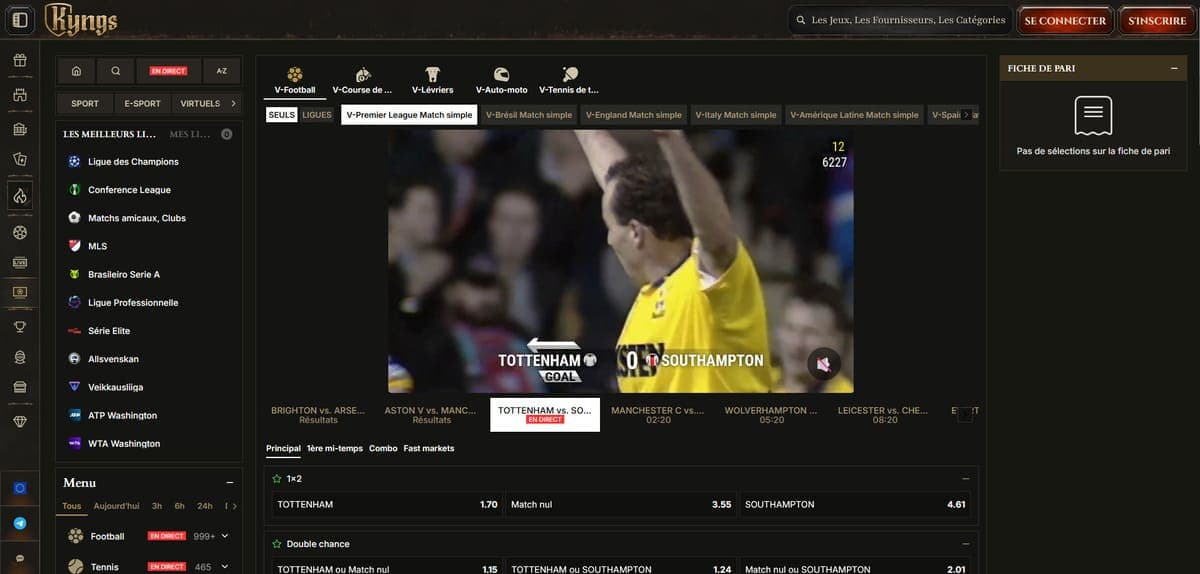This screenshot has width=1200, height=574.
Task: Open Fast markets tab
Action: coord(429,448)
